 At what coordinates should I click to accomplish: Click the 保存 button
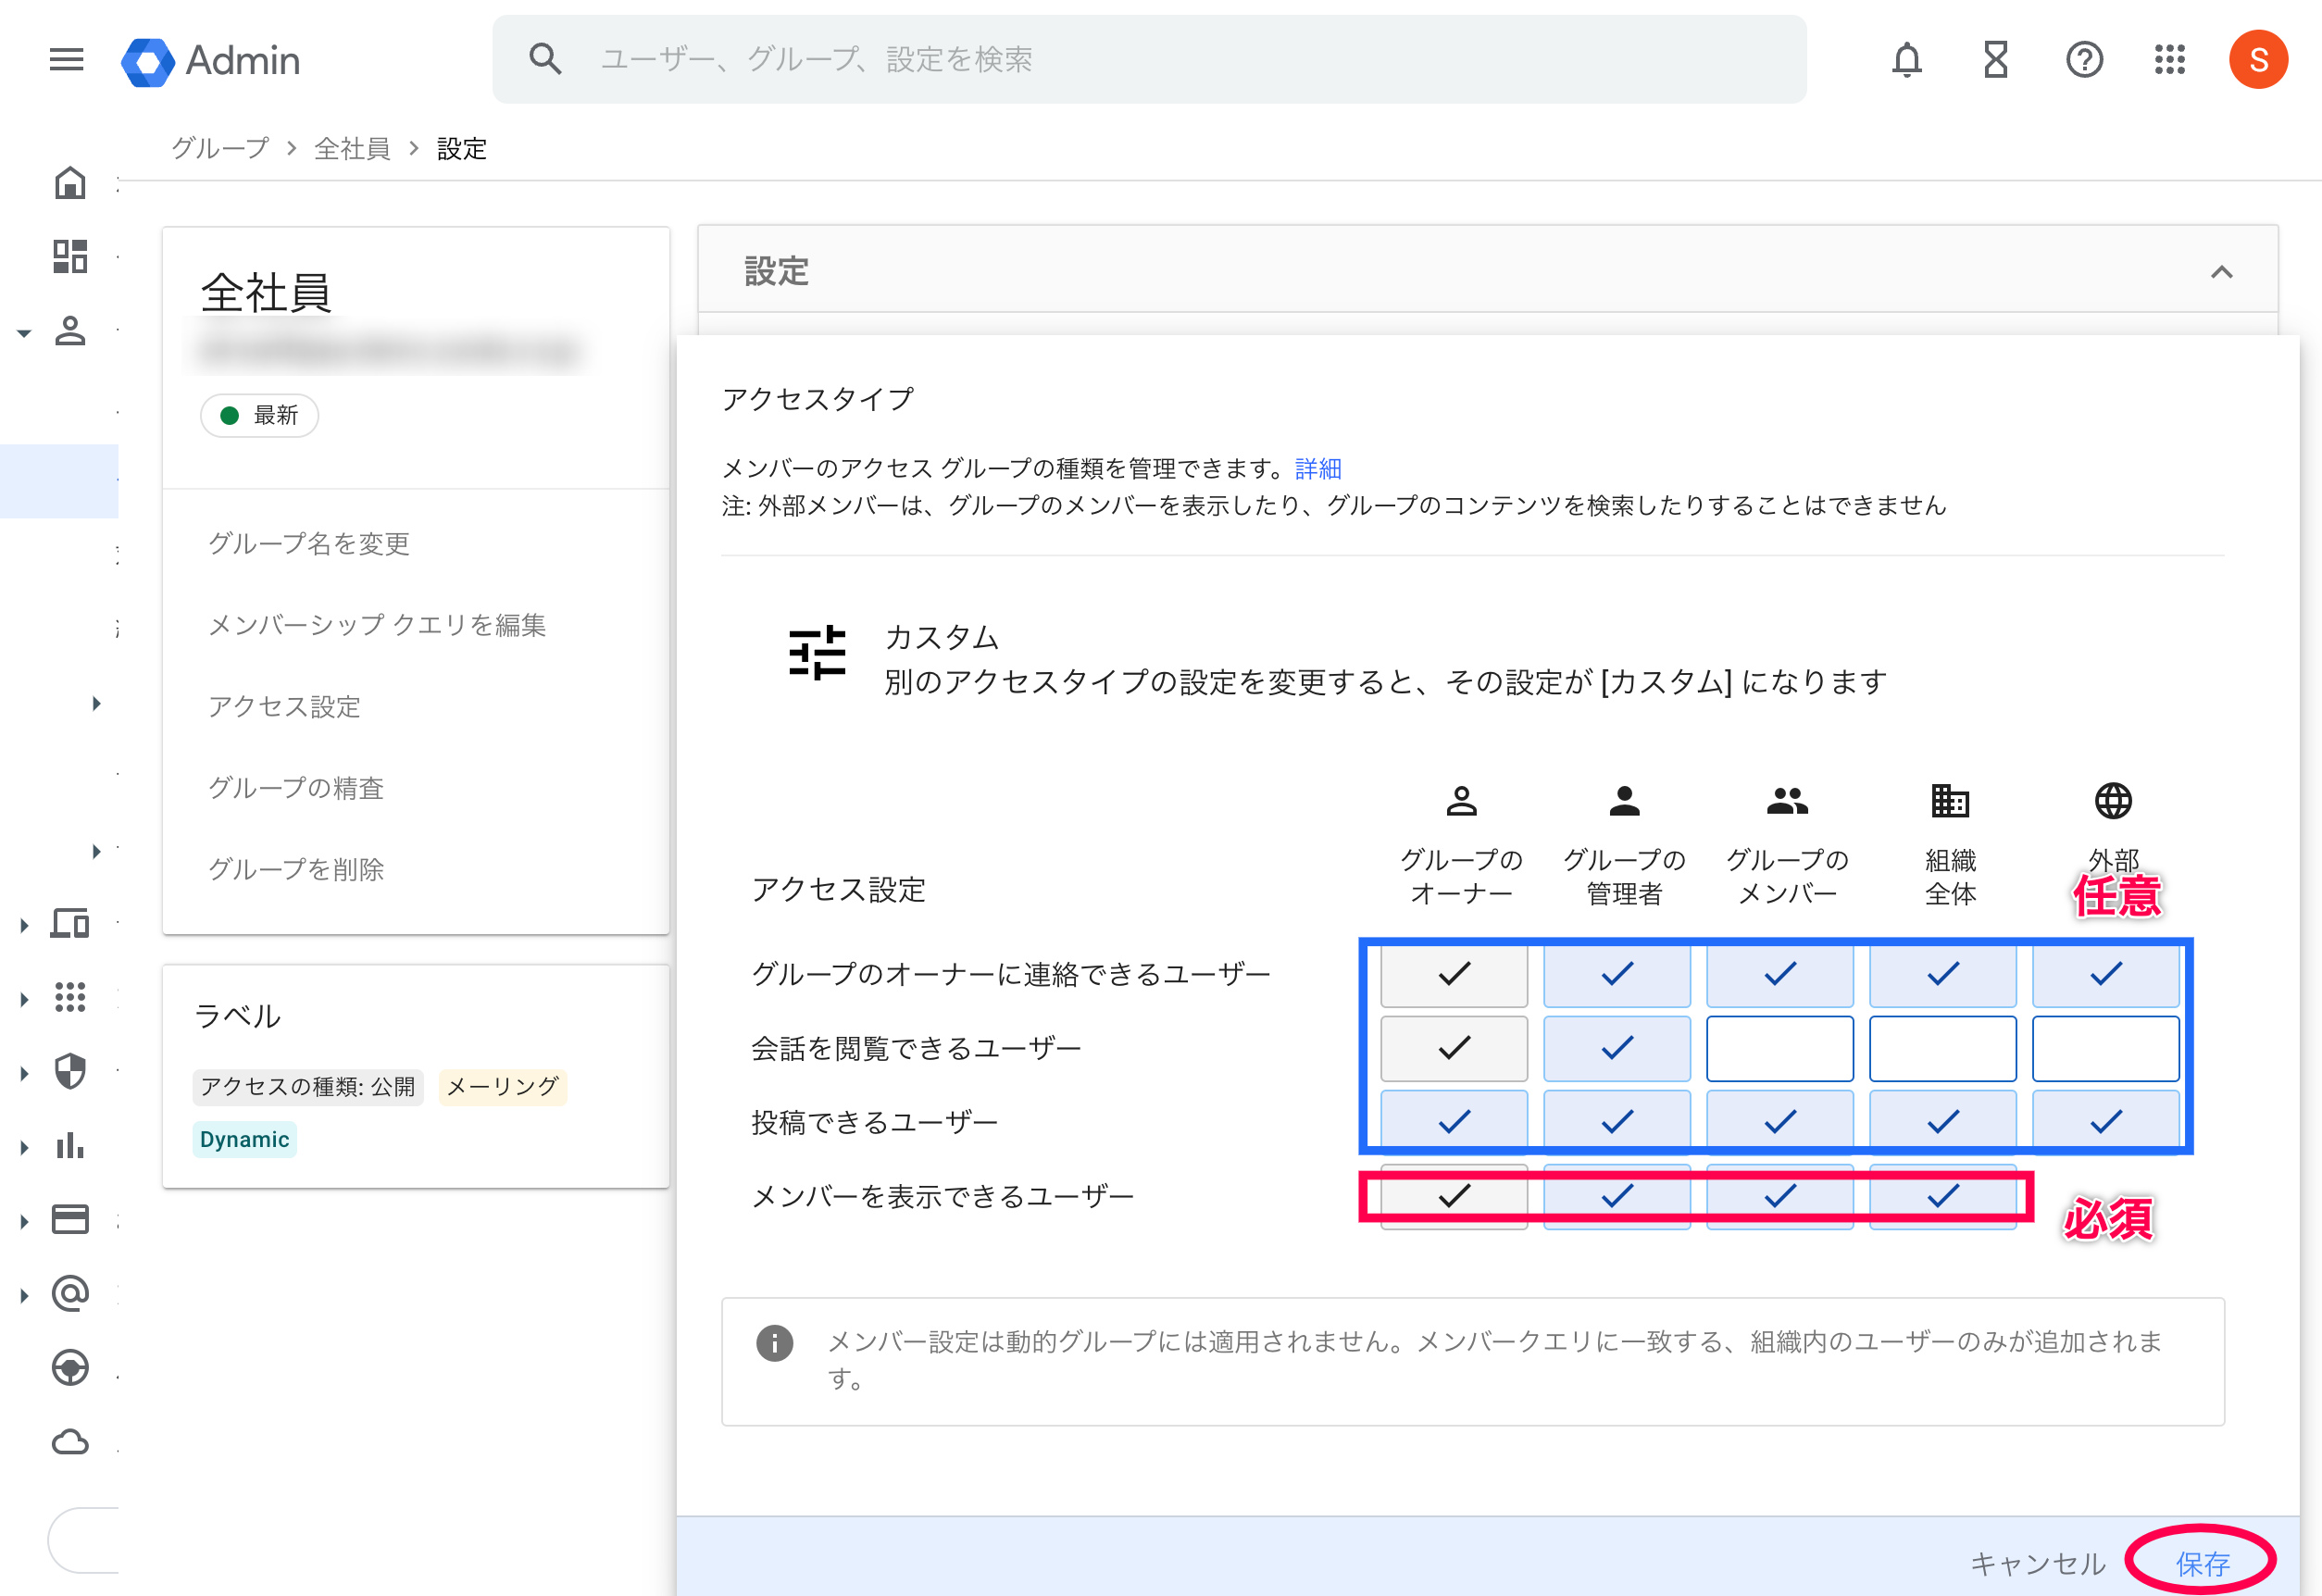pyautogui.click(x=2202, y=1563)
